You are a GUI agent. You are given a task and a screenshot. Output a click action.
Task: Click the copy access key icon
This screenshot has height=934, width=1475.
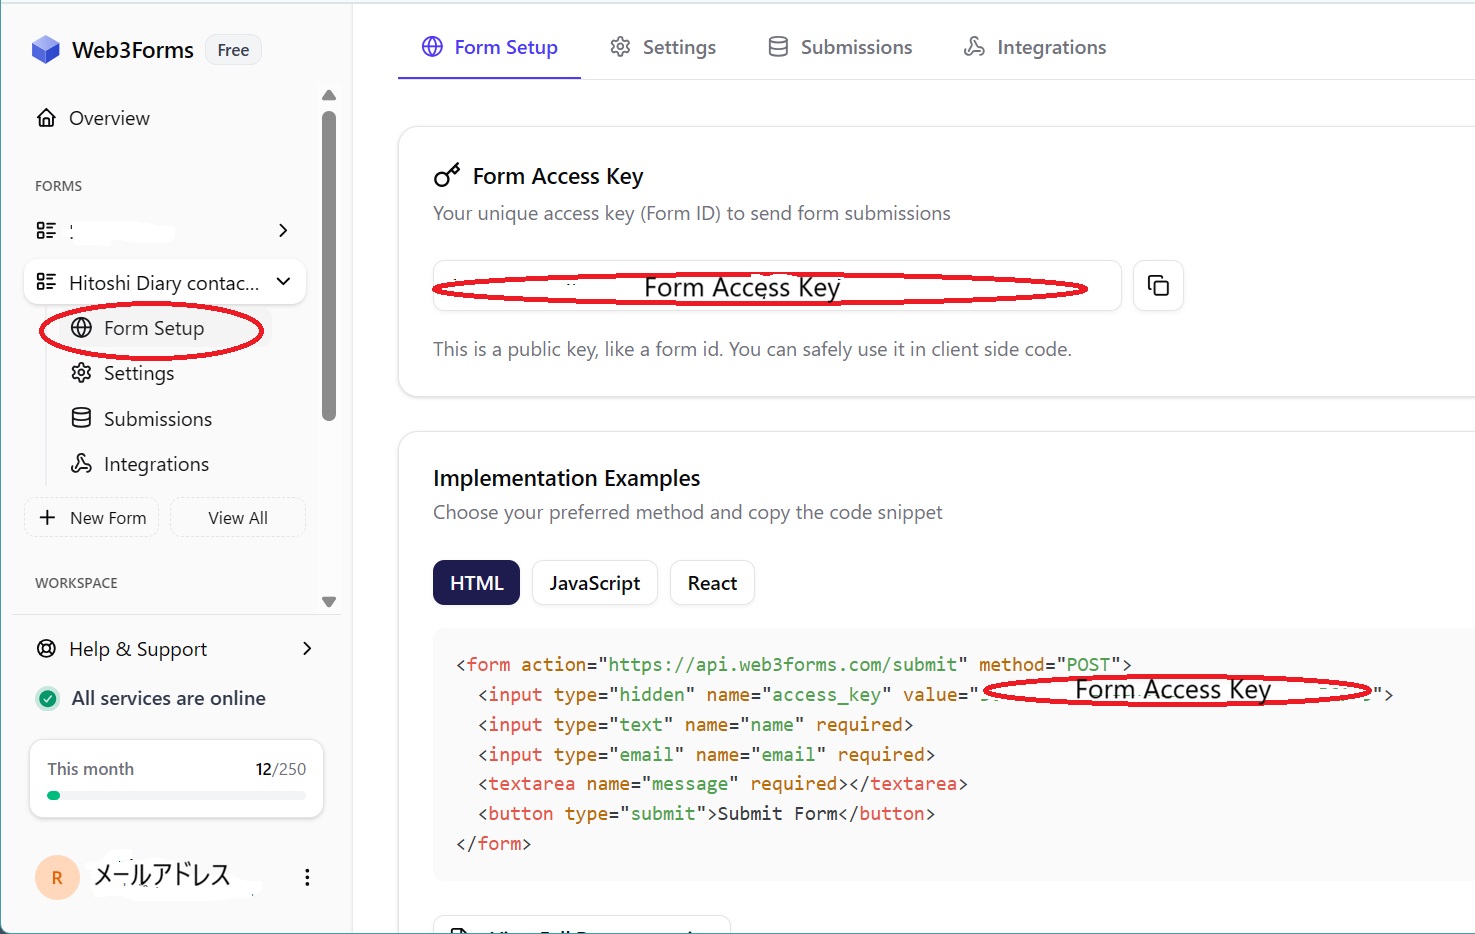coord(1158,286)
